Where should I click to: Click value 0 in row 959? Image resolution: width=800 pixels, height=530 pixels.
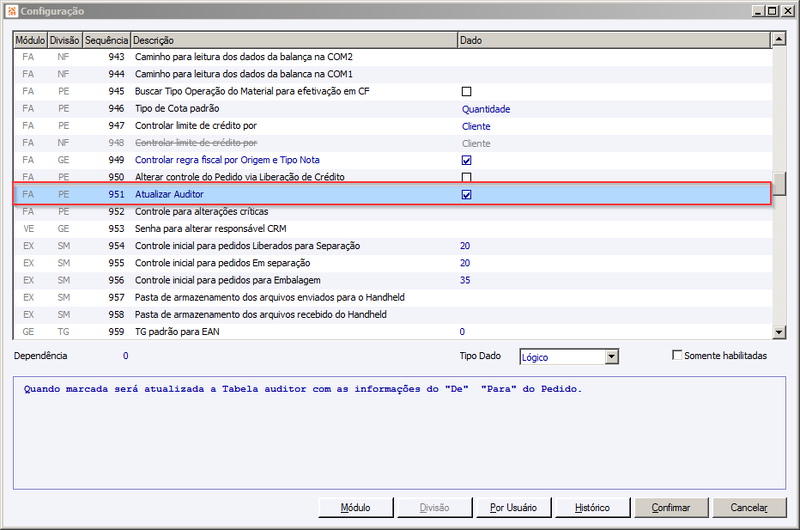click(462, 332)
